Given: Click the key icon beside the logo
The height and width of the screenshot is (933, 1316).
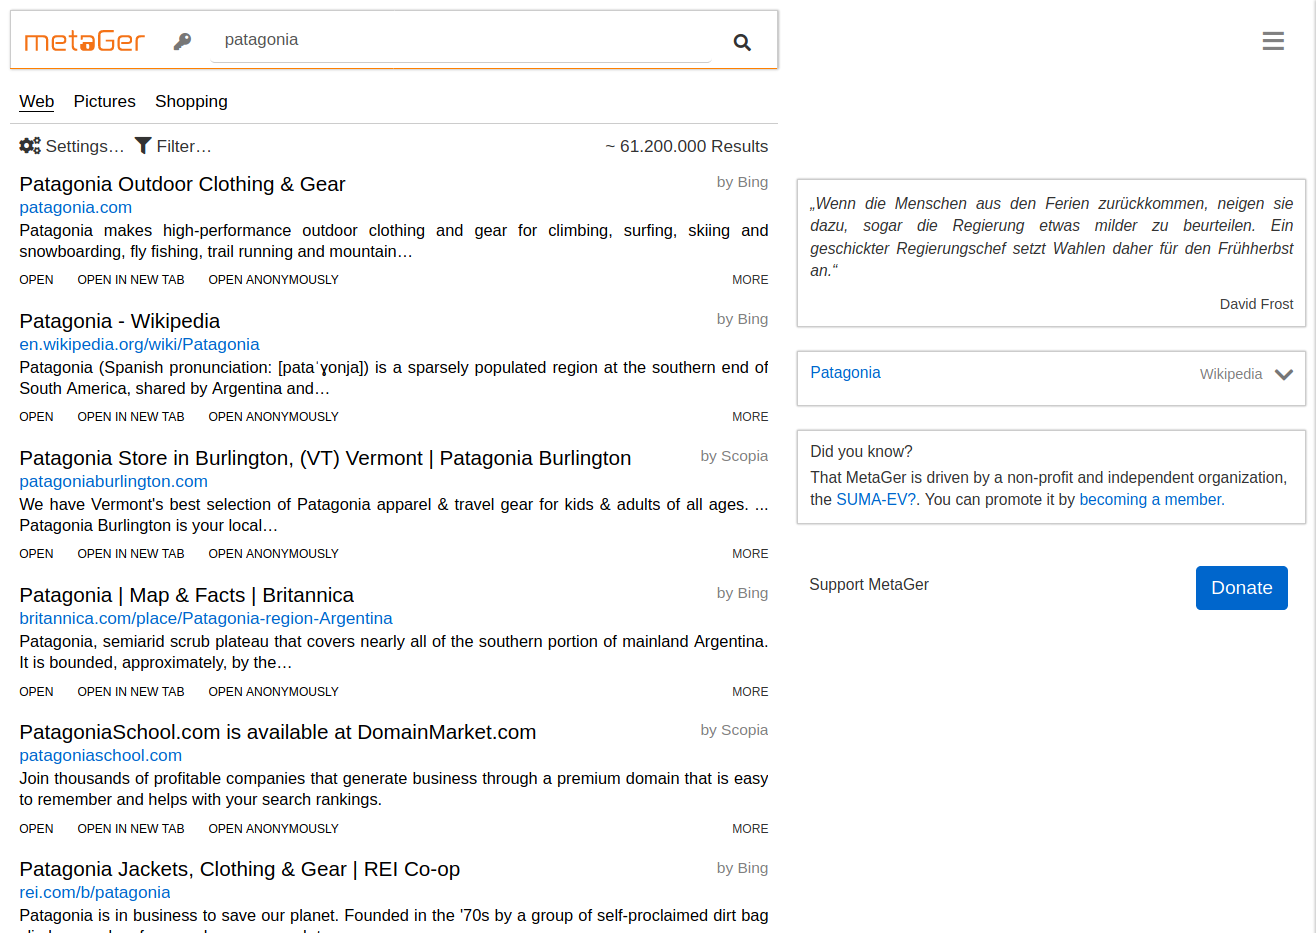Looking at the screenshot, I should point(182,41).
